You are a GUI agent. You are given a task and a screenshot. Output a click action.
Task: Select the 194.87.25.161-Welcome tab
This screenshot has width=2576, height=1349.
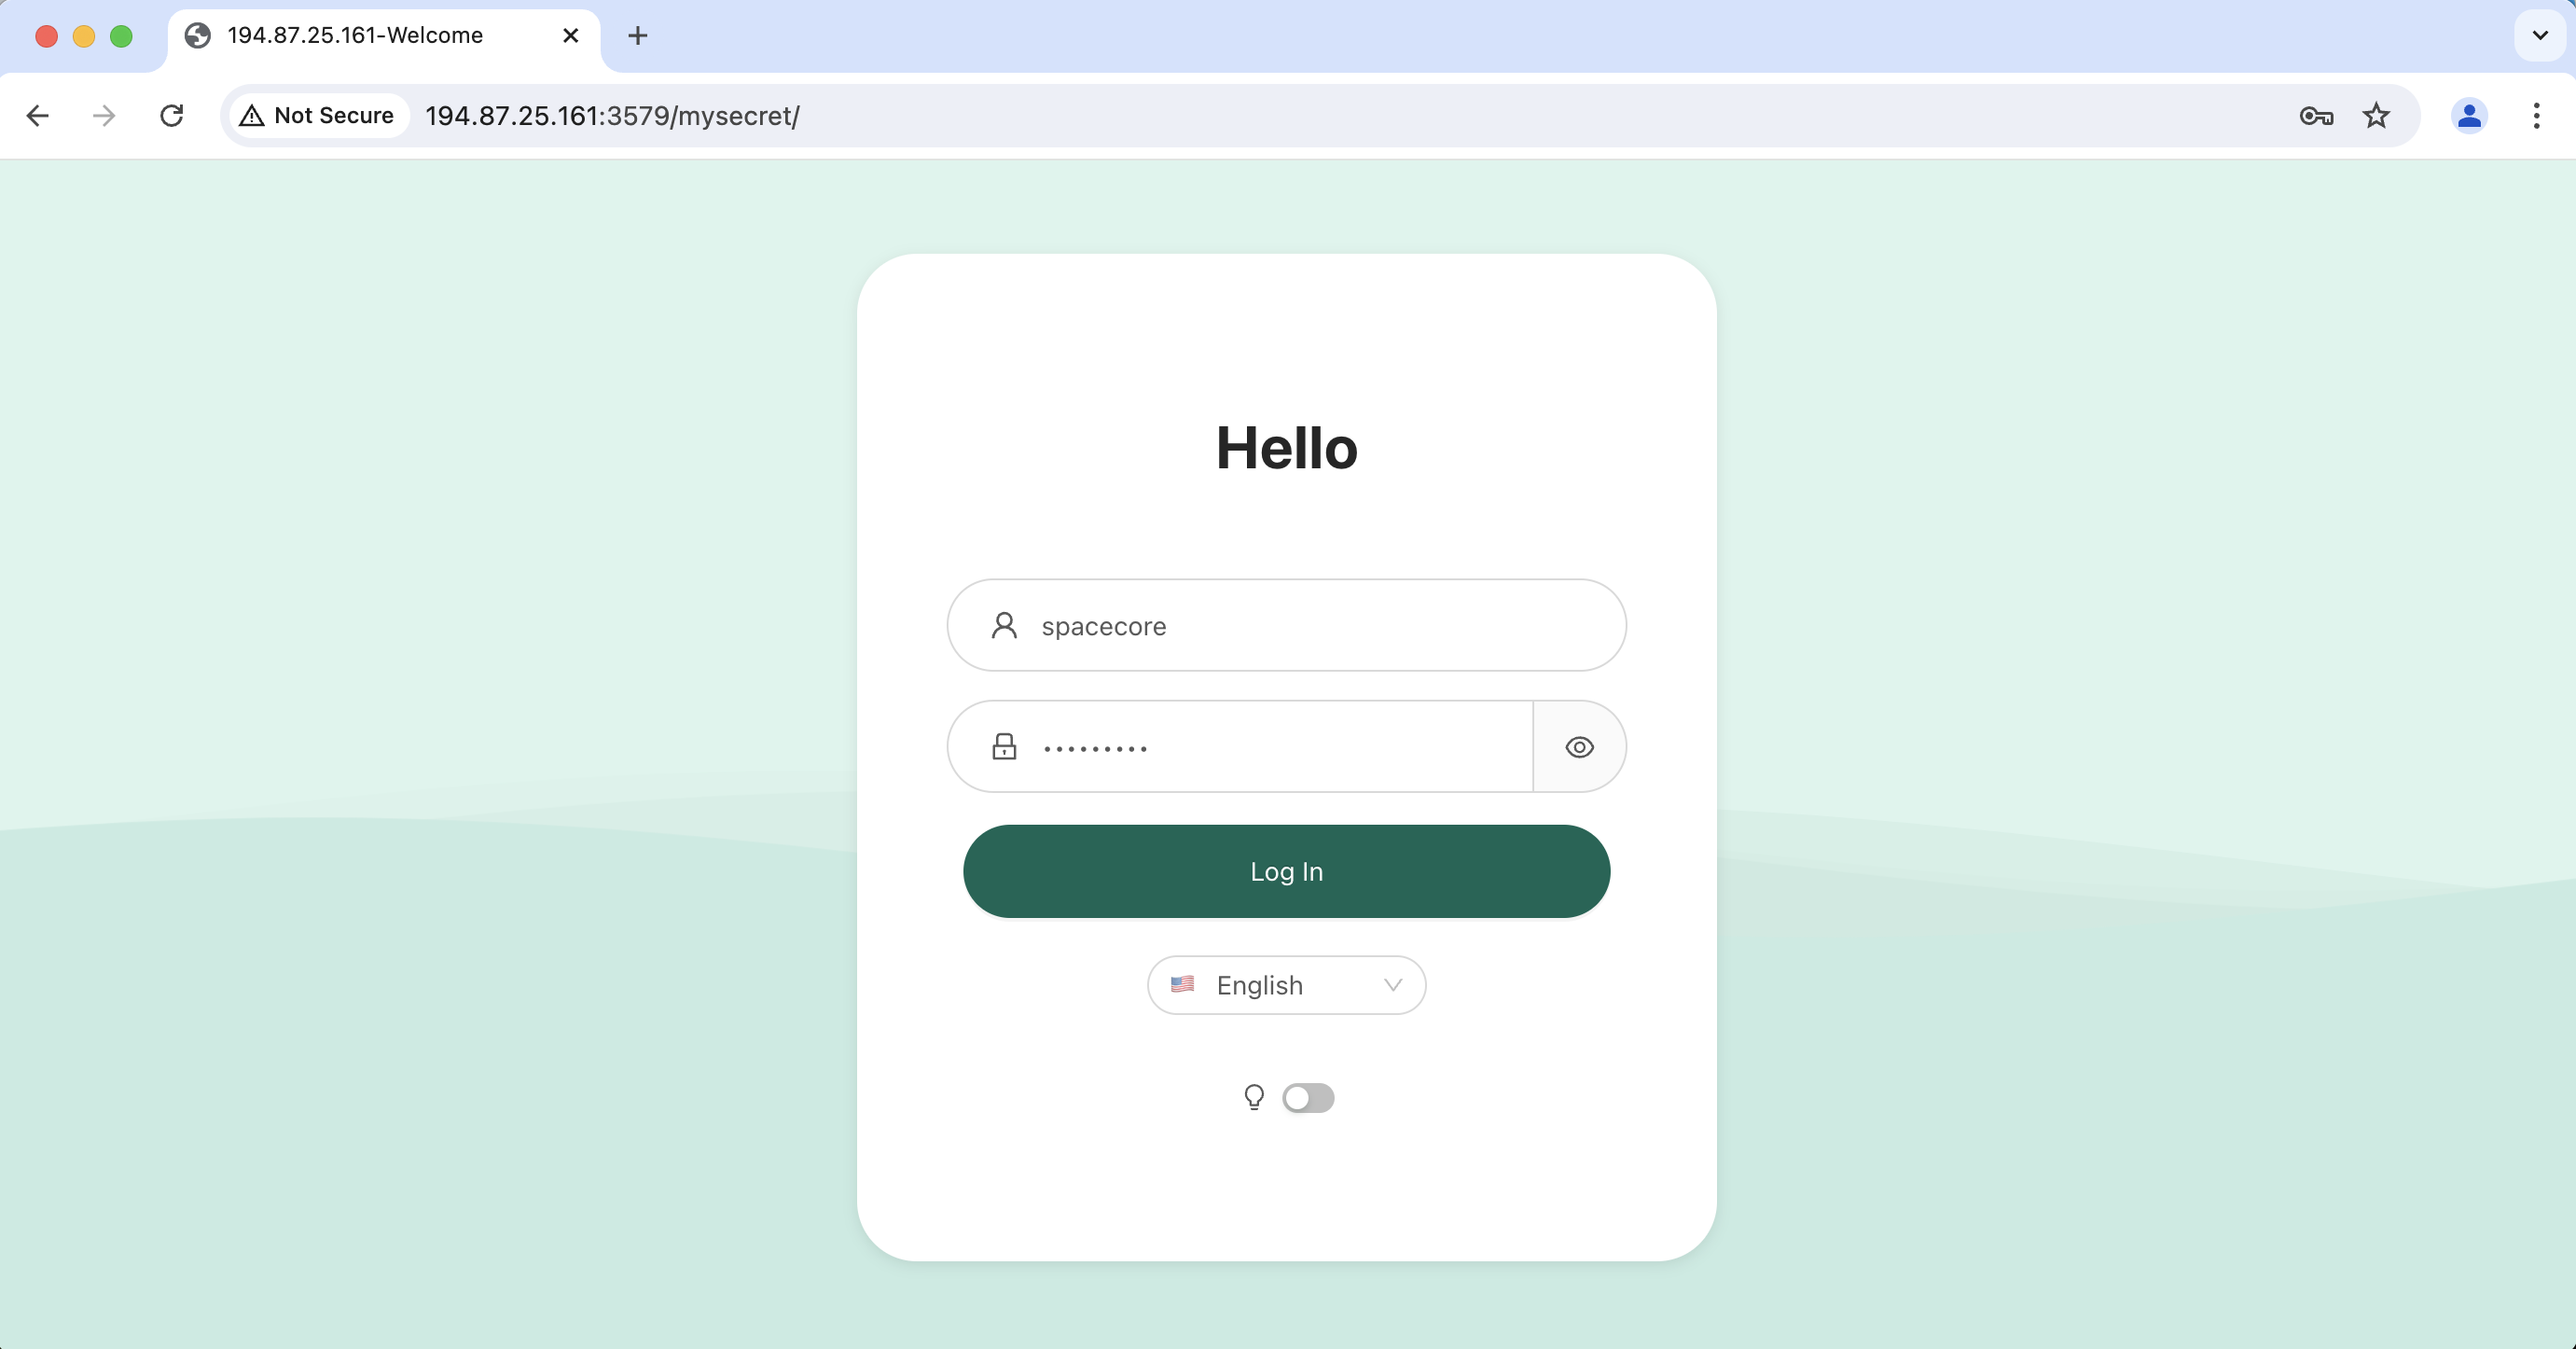point(355,36)
